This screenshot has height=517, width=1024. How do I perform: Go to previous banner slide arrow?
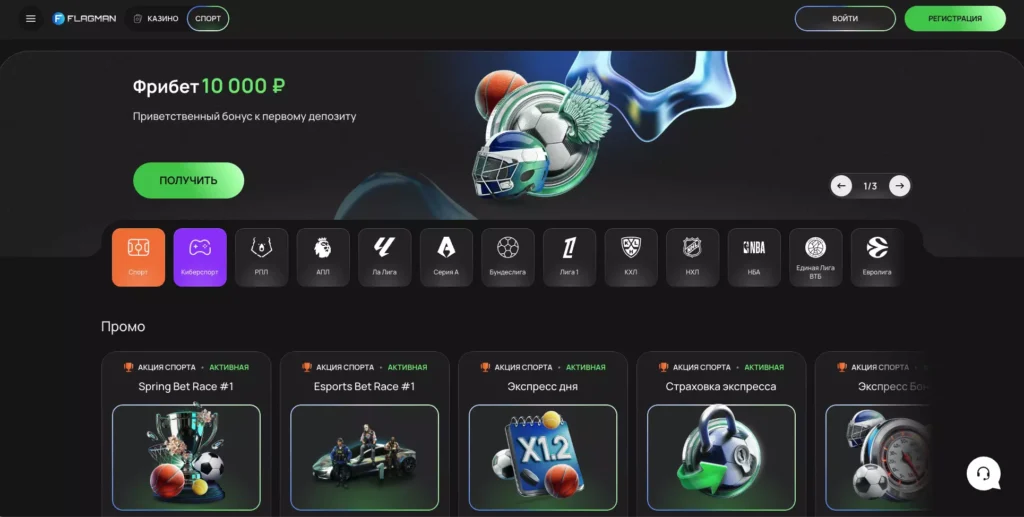pyautogui.click(x=841, y=186)
